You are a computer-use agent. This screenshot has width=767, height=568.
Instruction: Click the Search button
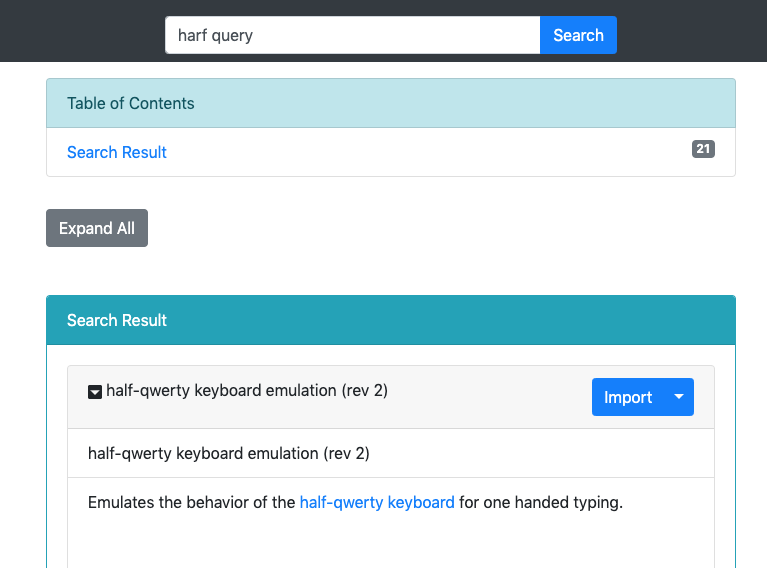578,35
